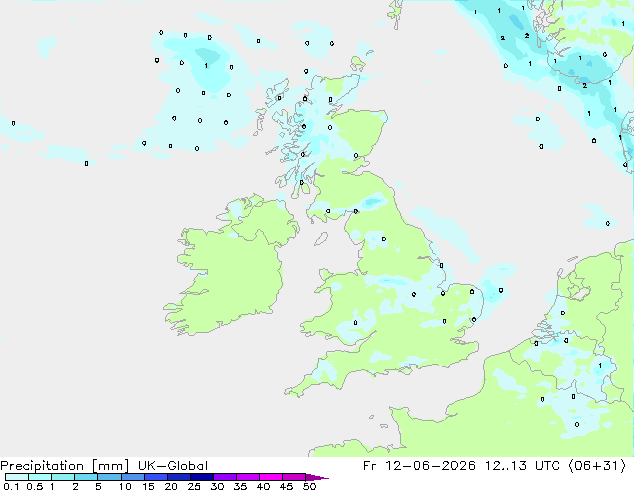Click the legend value '10'

(x=125, y=486)
